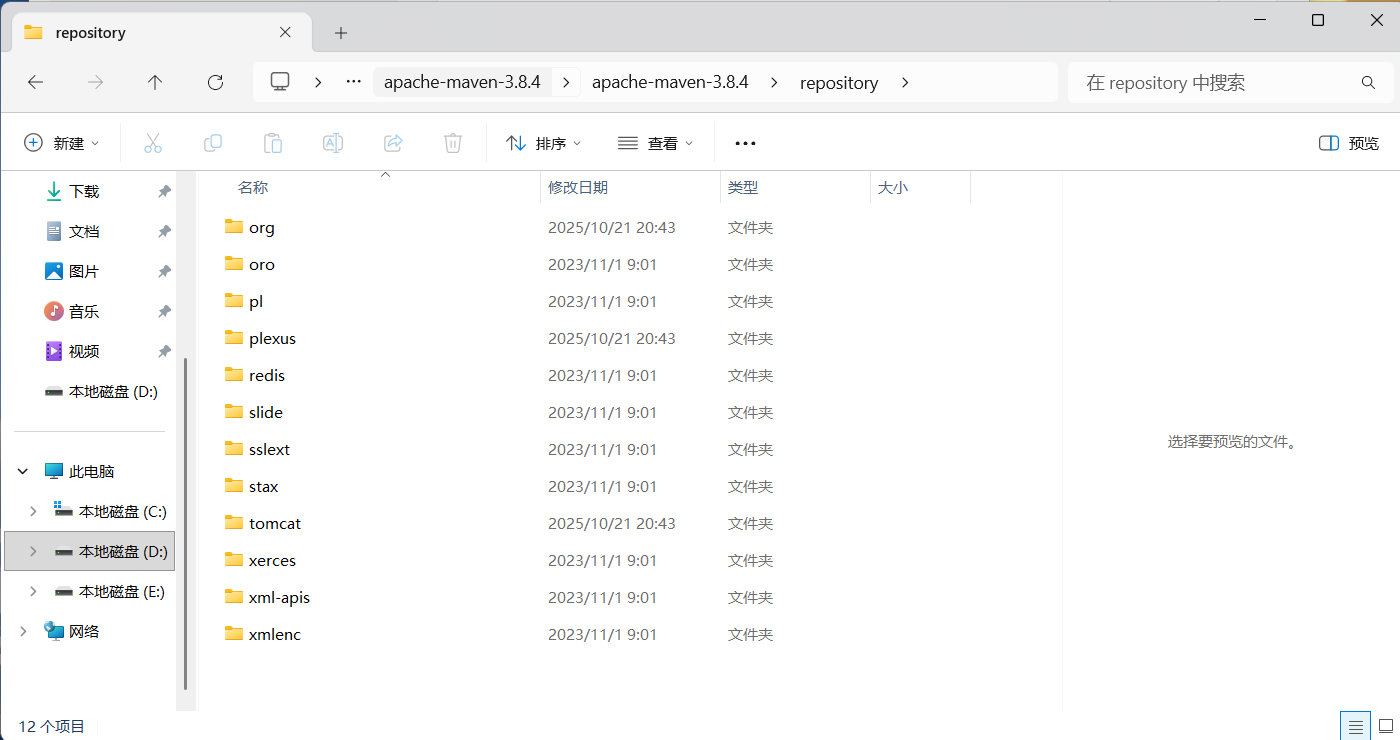Refresh the repository folder view

[215, 83]
